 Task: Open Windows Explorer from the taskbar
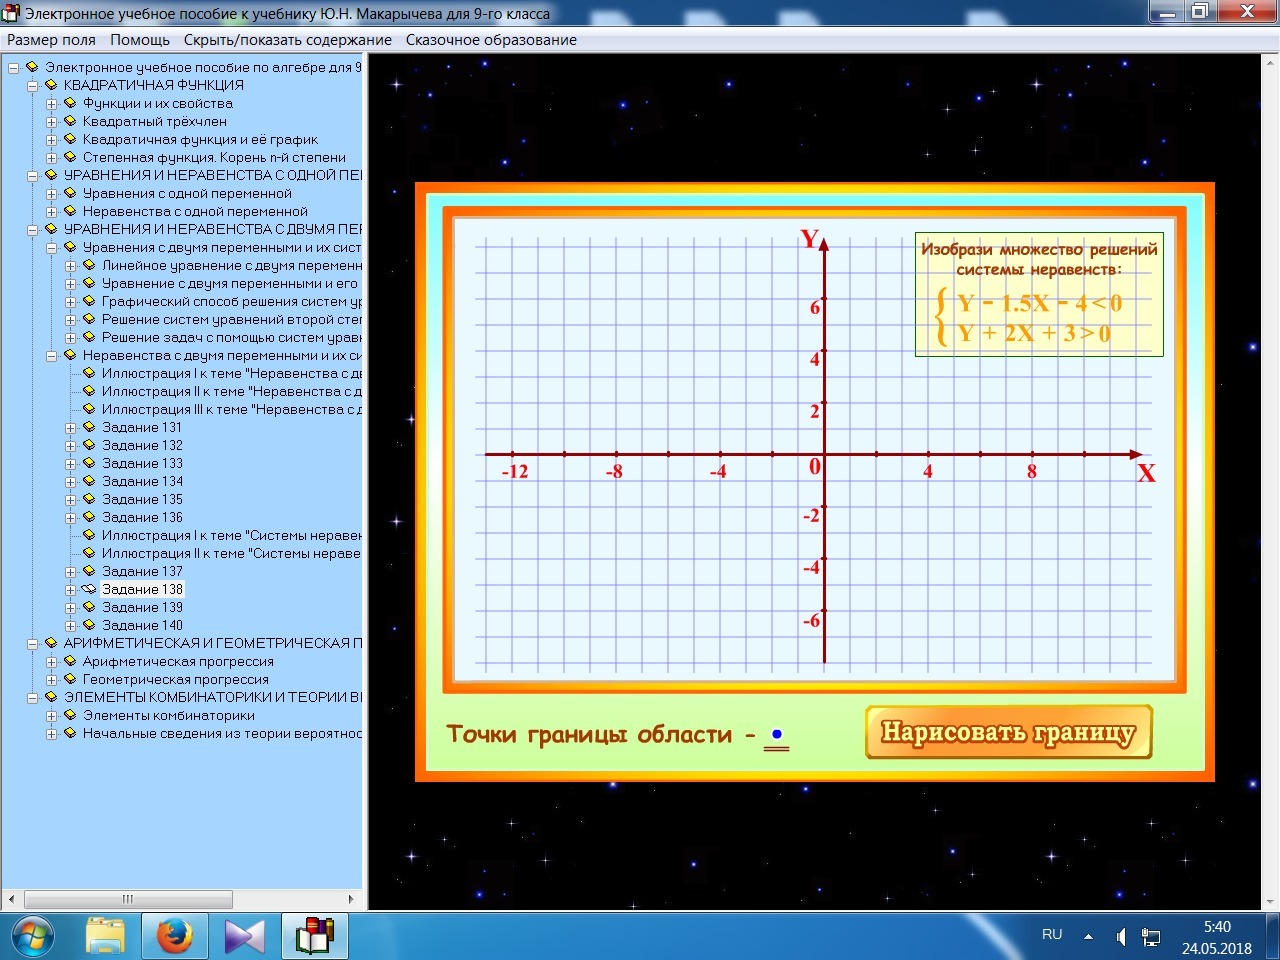click(104, 936)
